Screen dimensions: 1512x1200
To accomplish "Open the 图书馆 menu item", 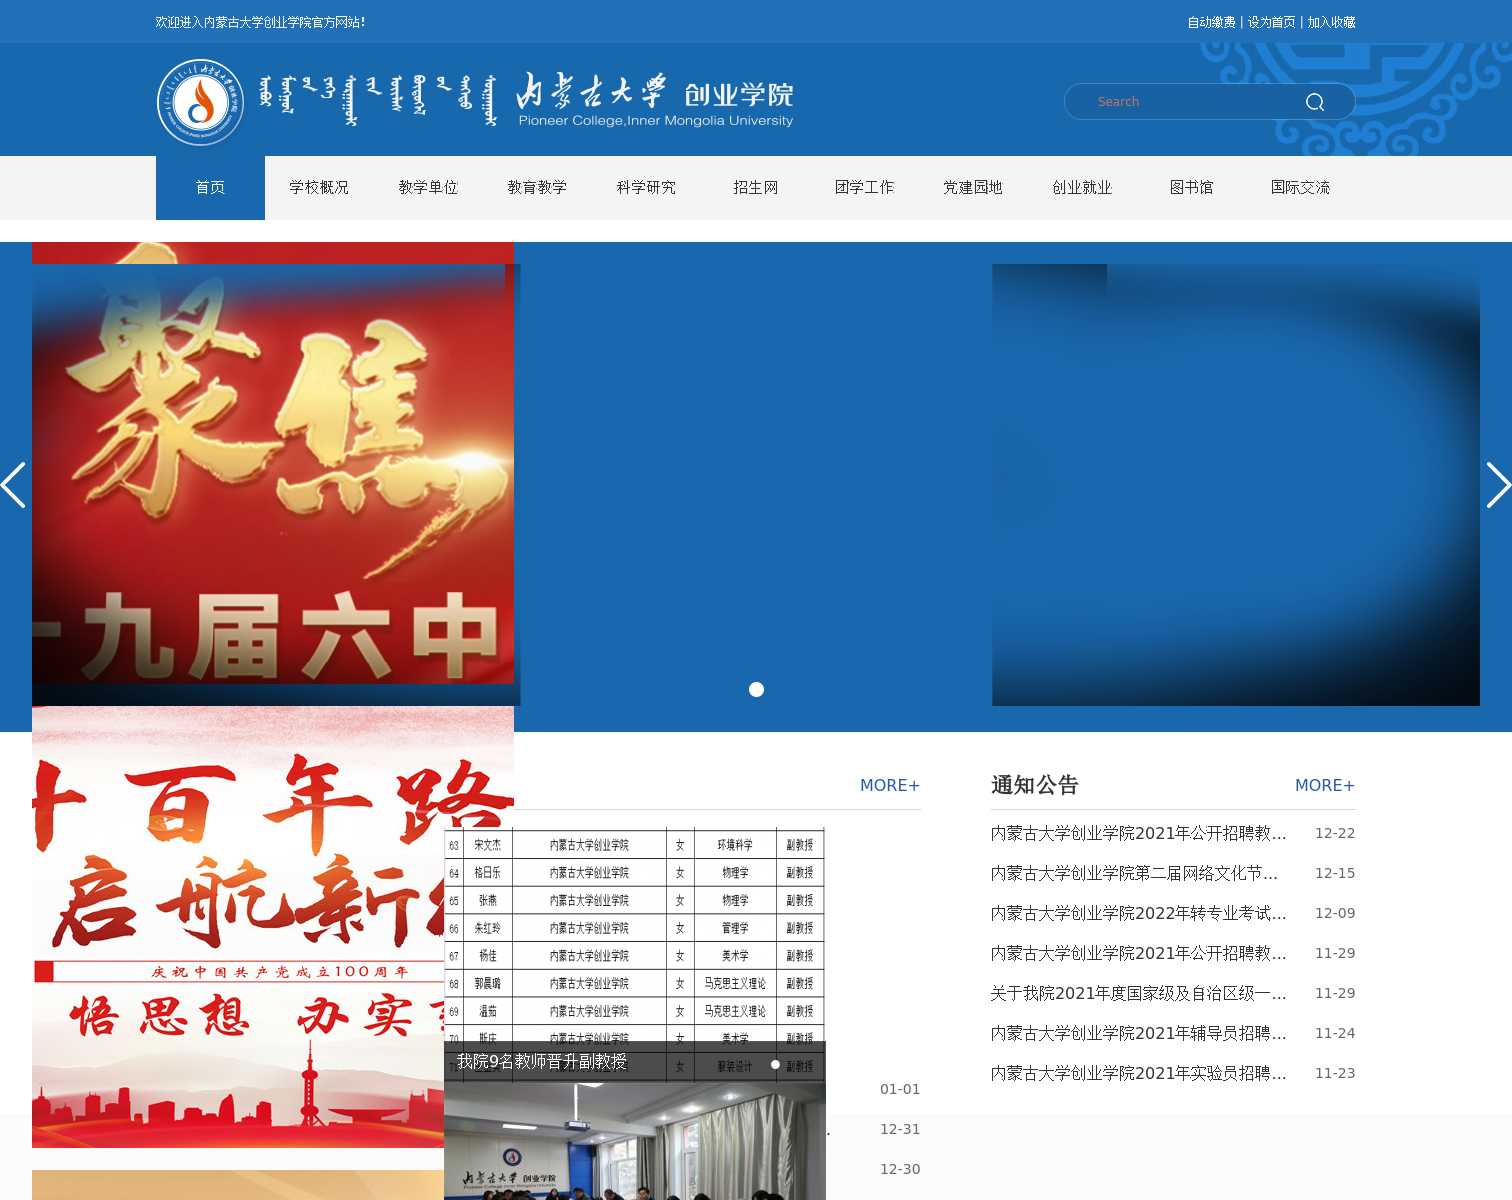I will (x=1191, y=187).
